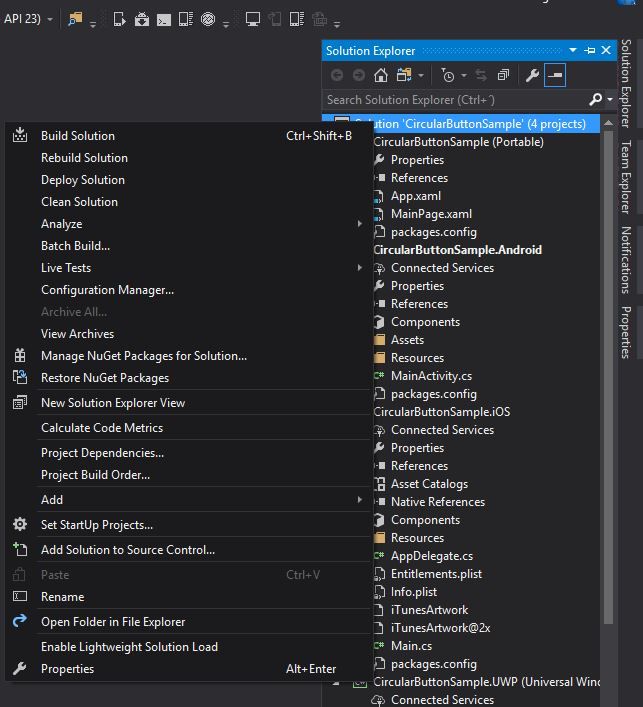
Task: Open Android adb command prompt icon
Action: [x=164, y=20]
